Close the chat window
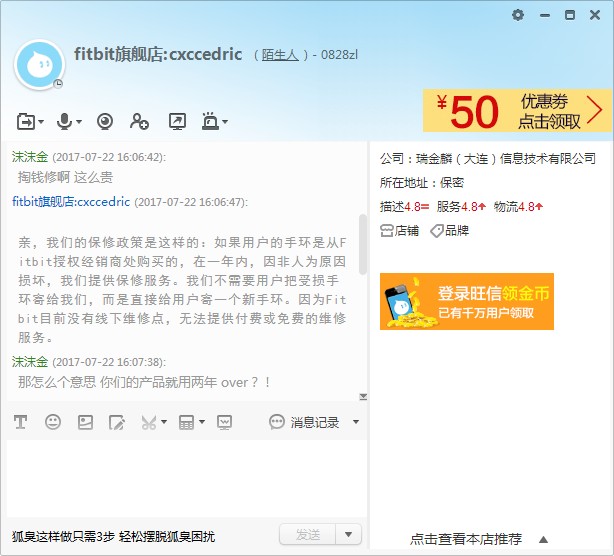The image size is (614, 556). [x=595, y=15]
